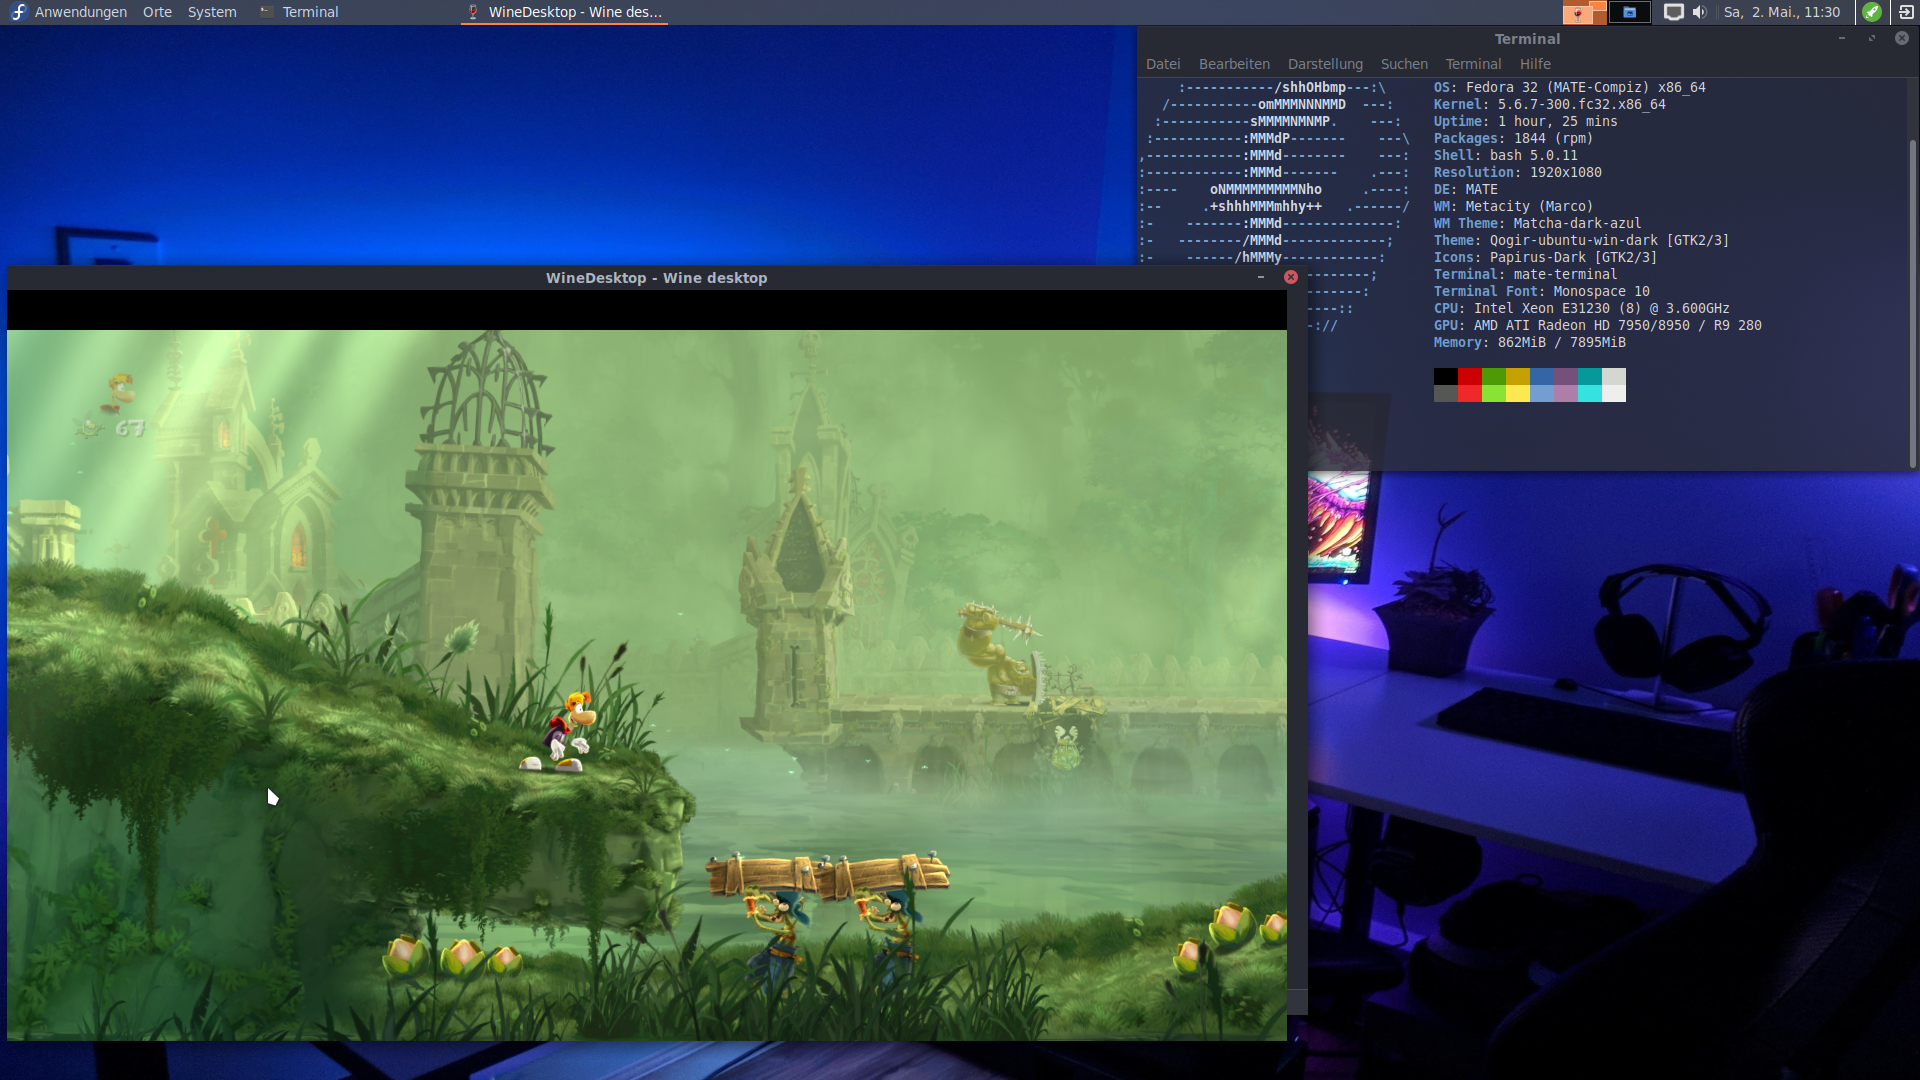The image size is (1920, 1080).
Task: Open the Suchen menu in Terminal
Action: click(x=1403, y=64)
